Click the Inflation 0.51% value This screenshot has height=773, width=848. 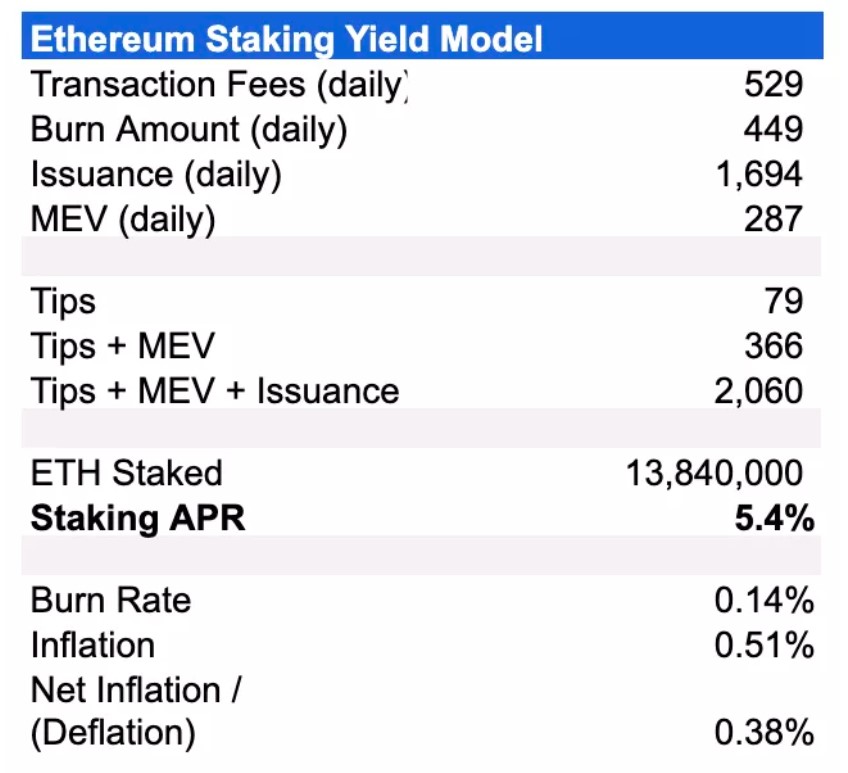click(x=764, y=645)
